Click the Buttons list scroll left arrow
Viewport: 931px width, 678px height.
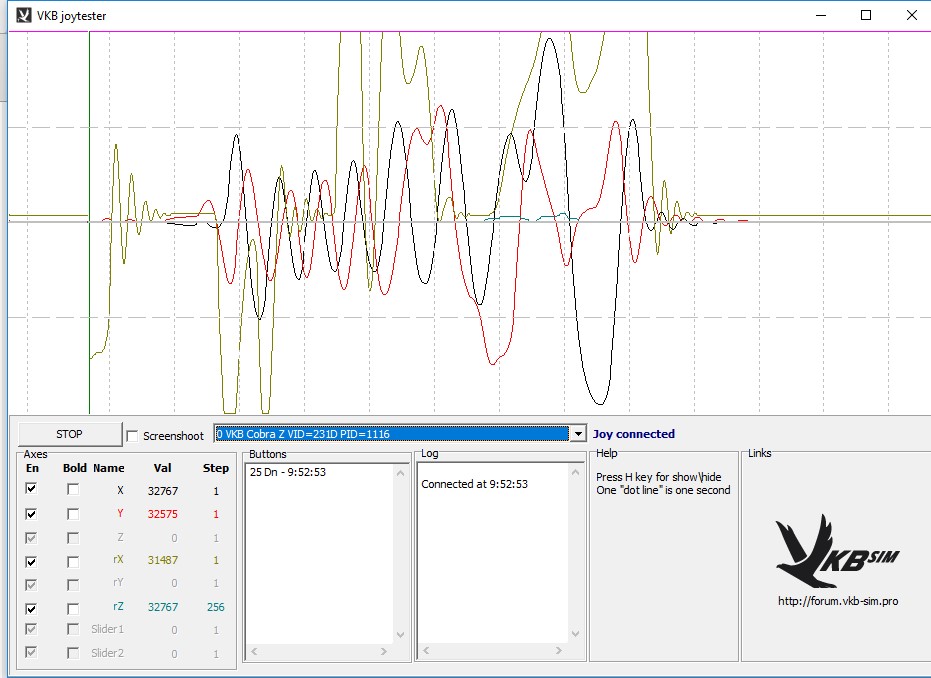(254, 651)
